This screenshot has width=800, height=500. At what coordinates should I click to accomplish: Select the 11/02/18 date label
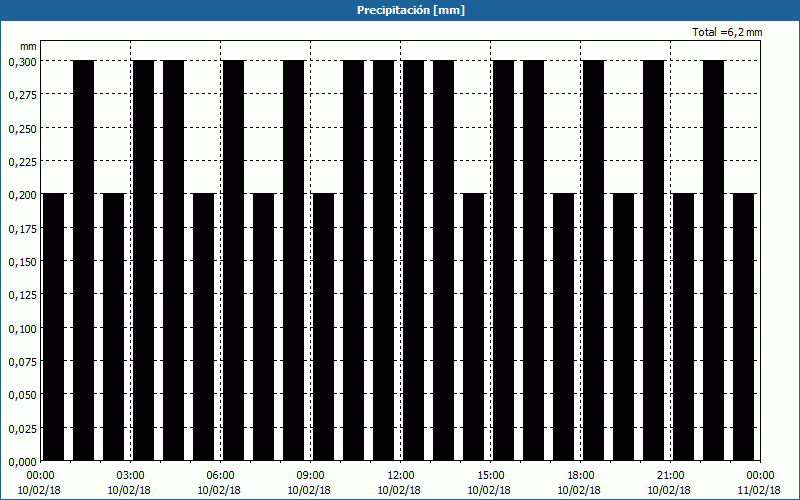tap(759, 490)
